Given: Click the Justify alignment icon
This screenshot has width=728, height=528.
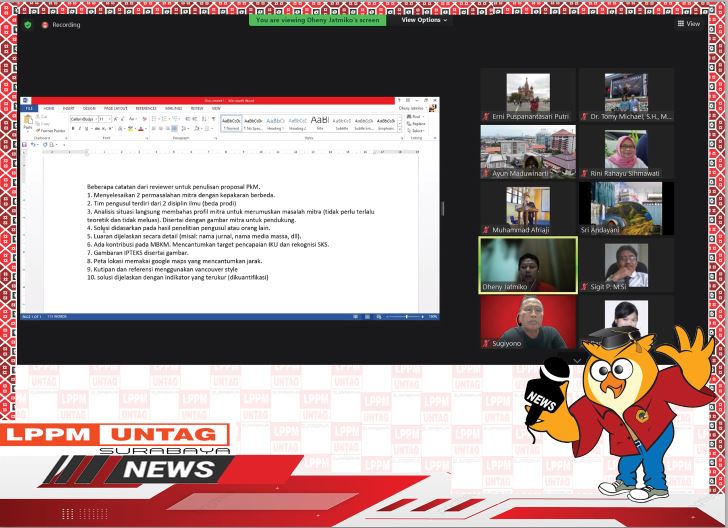Looking at the screenshot, I should click(174, 128).
